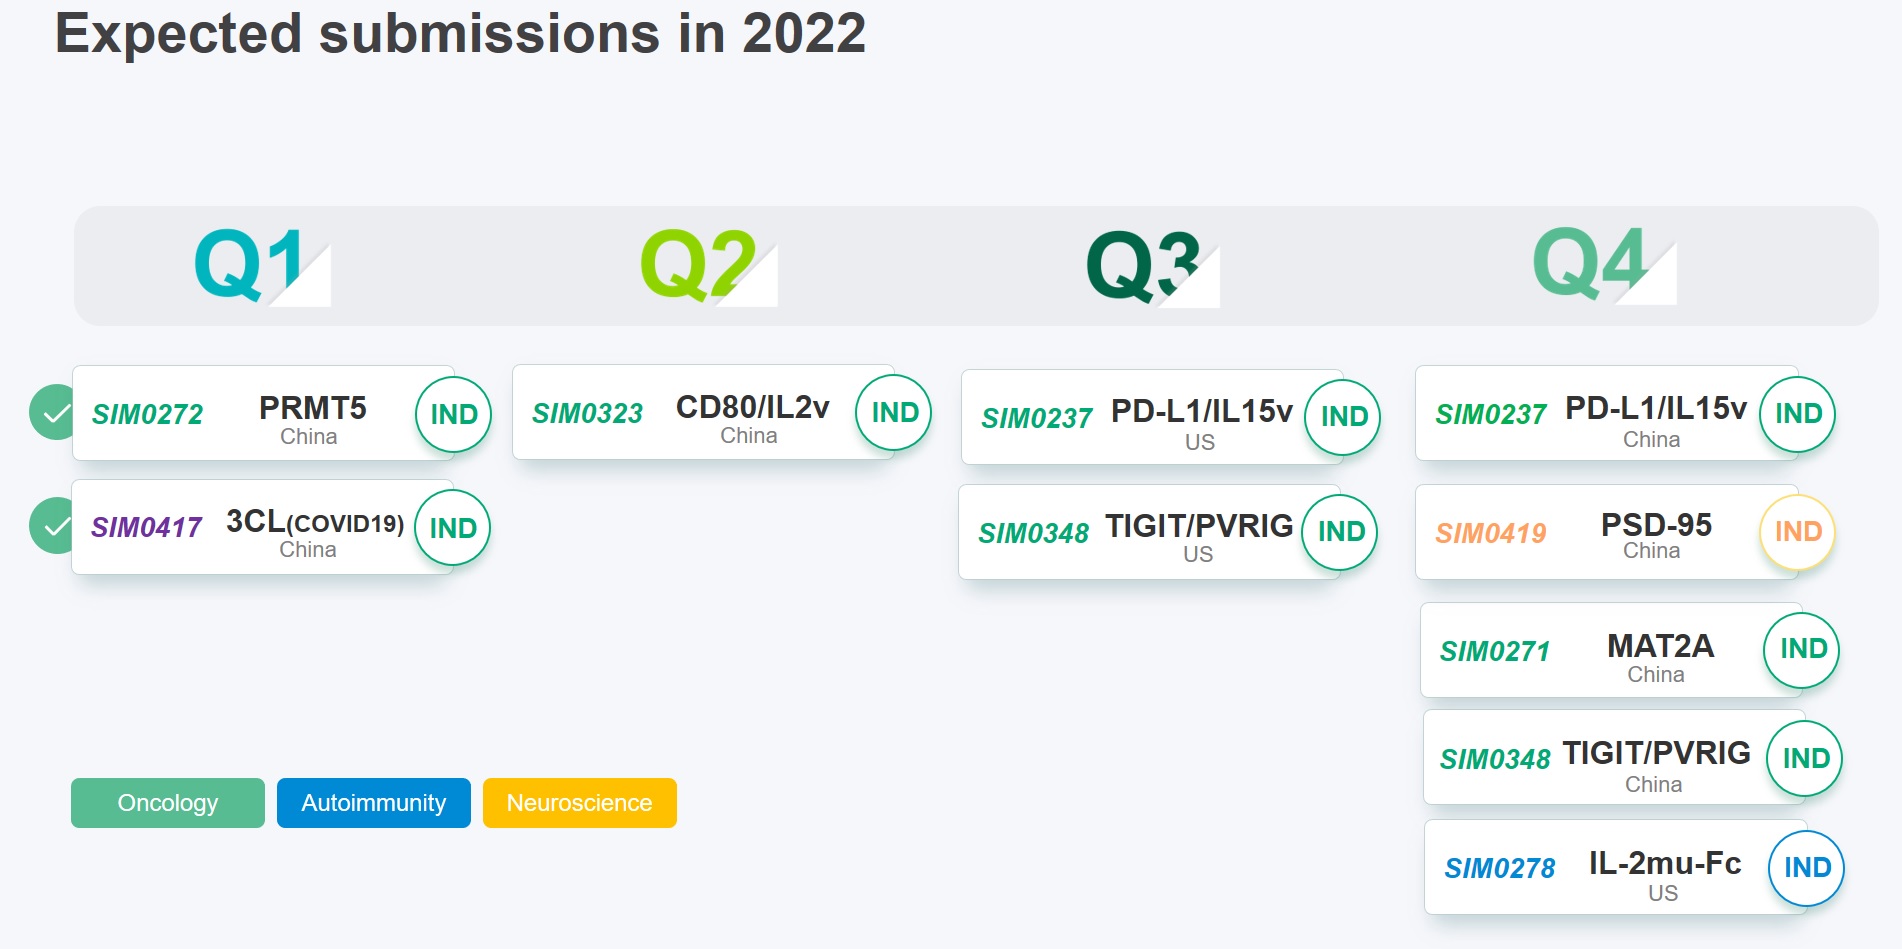The height and width of the screenshot is (949, 1902).
Task: Click the blue IND badge on IL-2mu-Fc
Action: [x=1807, y=868]
